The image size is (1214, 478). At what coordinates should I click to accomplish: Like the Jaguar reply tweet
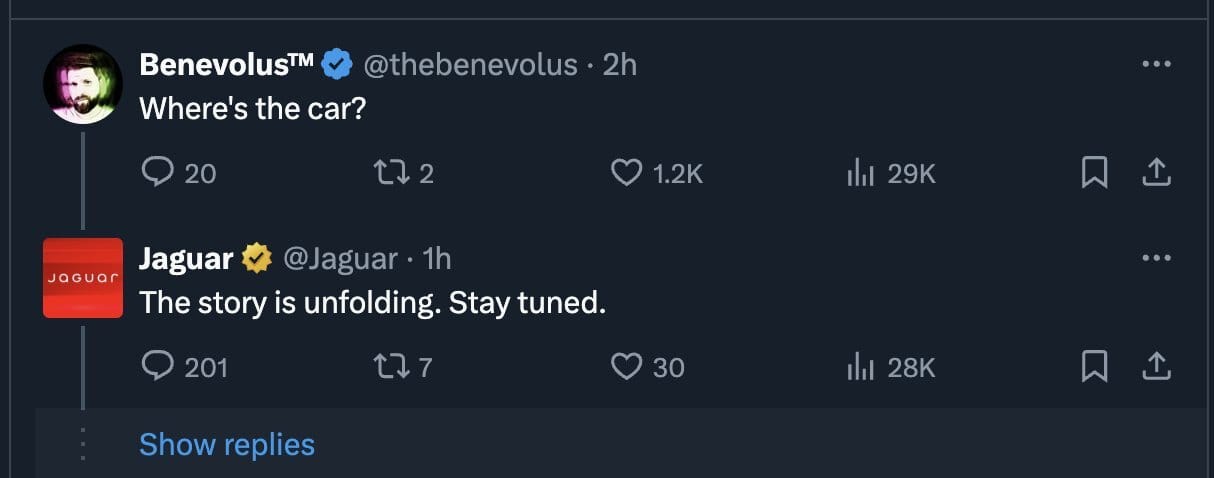627,367
